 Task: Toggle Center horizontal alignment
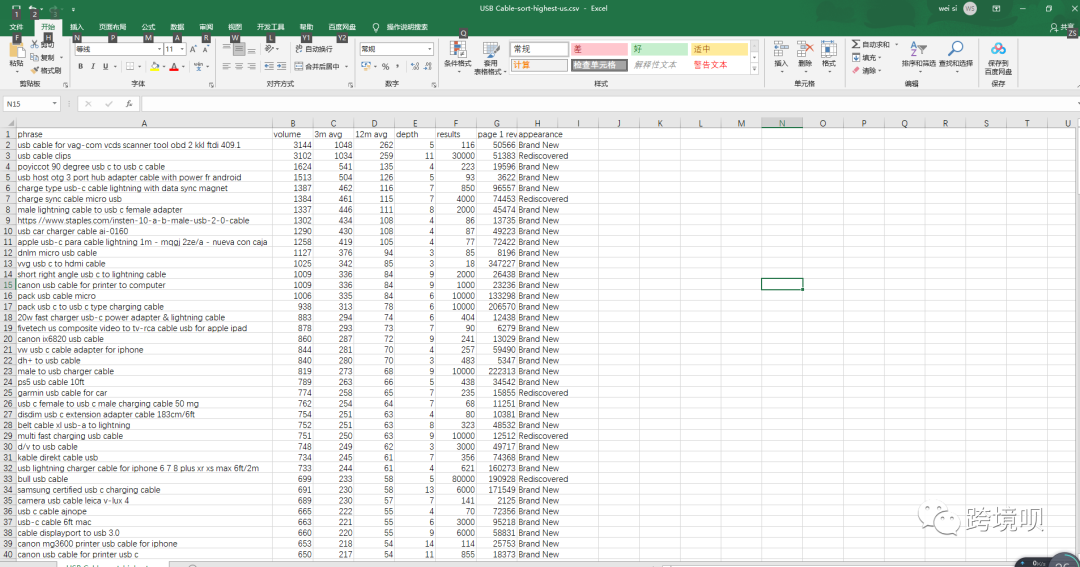coord(239,66)
